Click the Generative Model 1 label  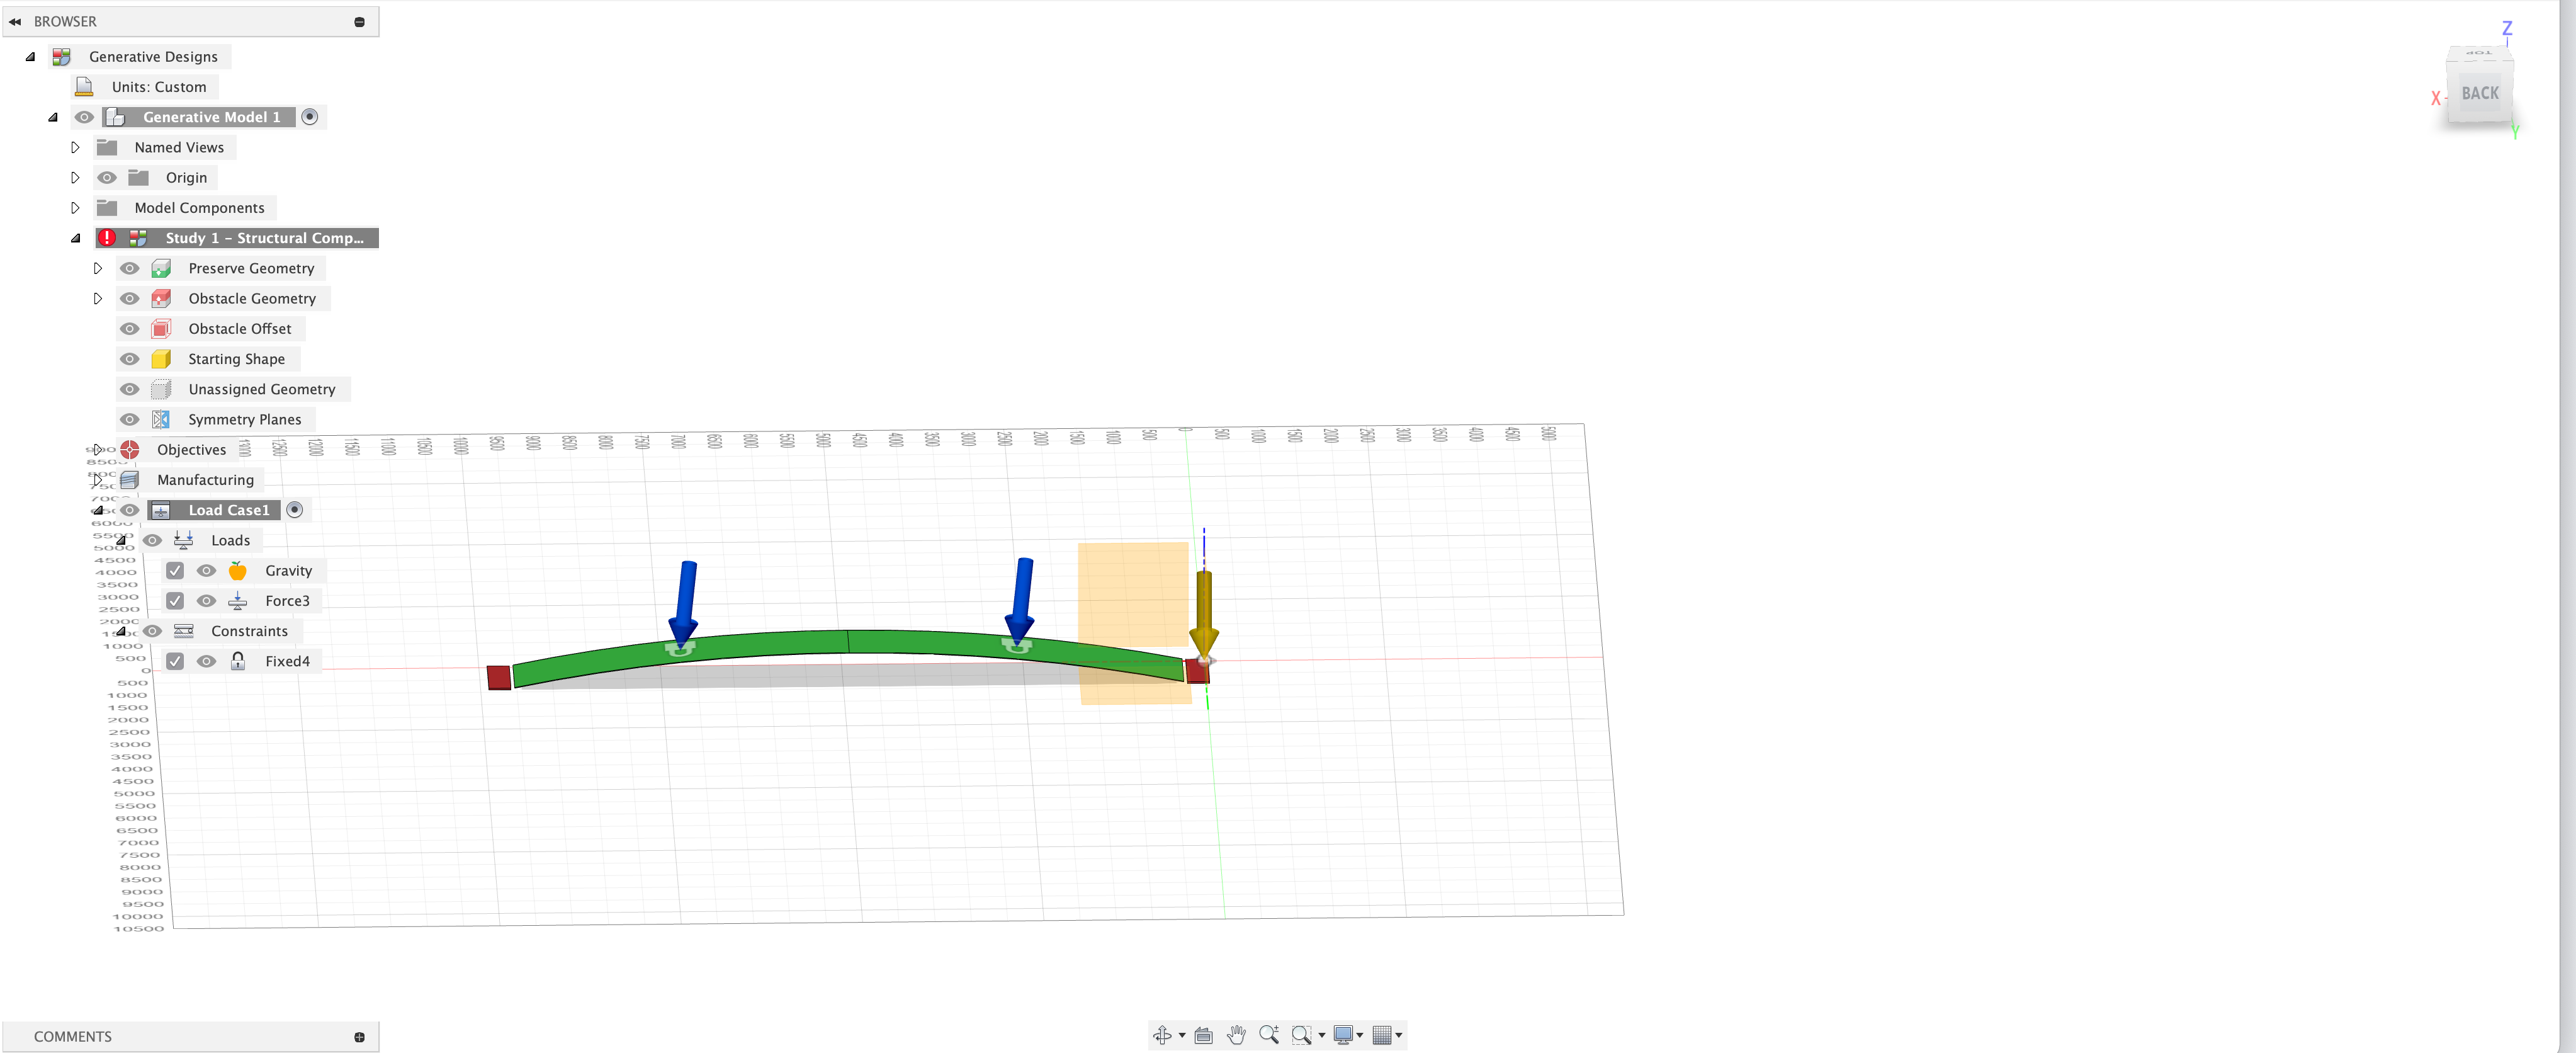pos(212,117)
